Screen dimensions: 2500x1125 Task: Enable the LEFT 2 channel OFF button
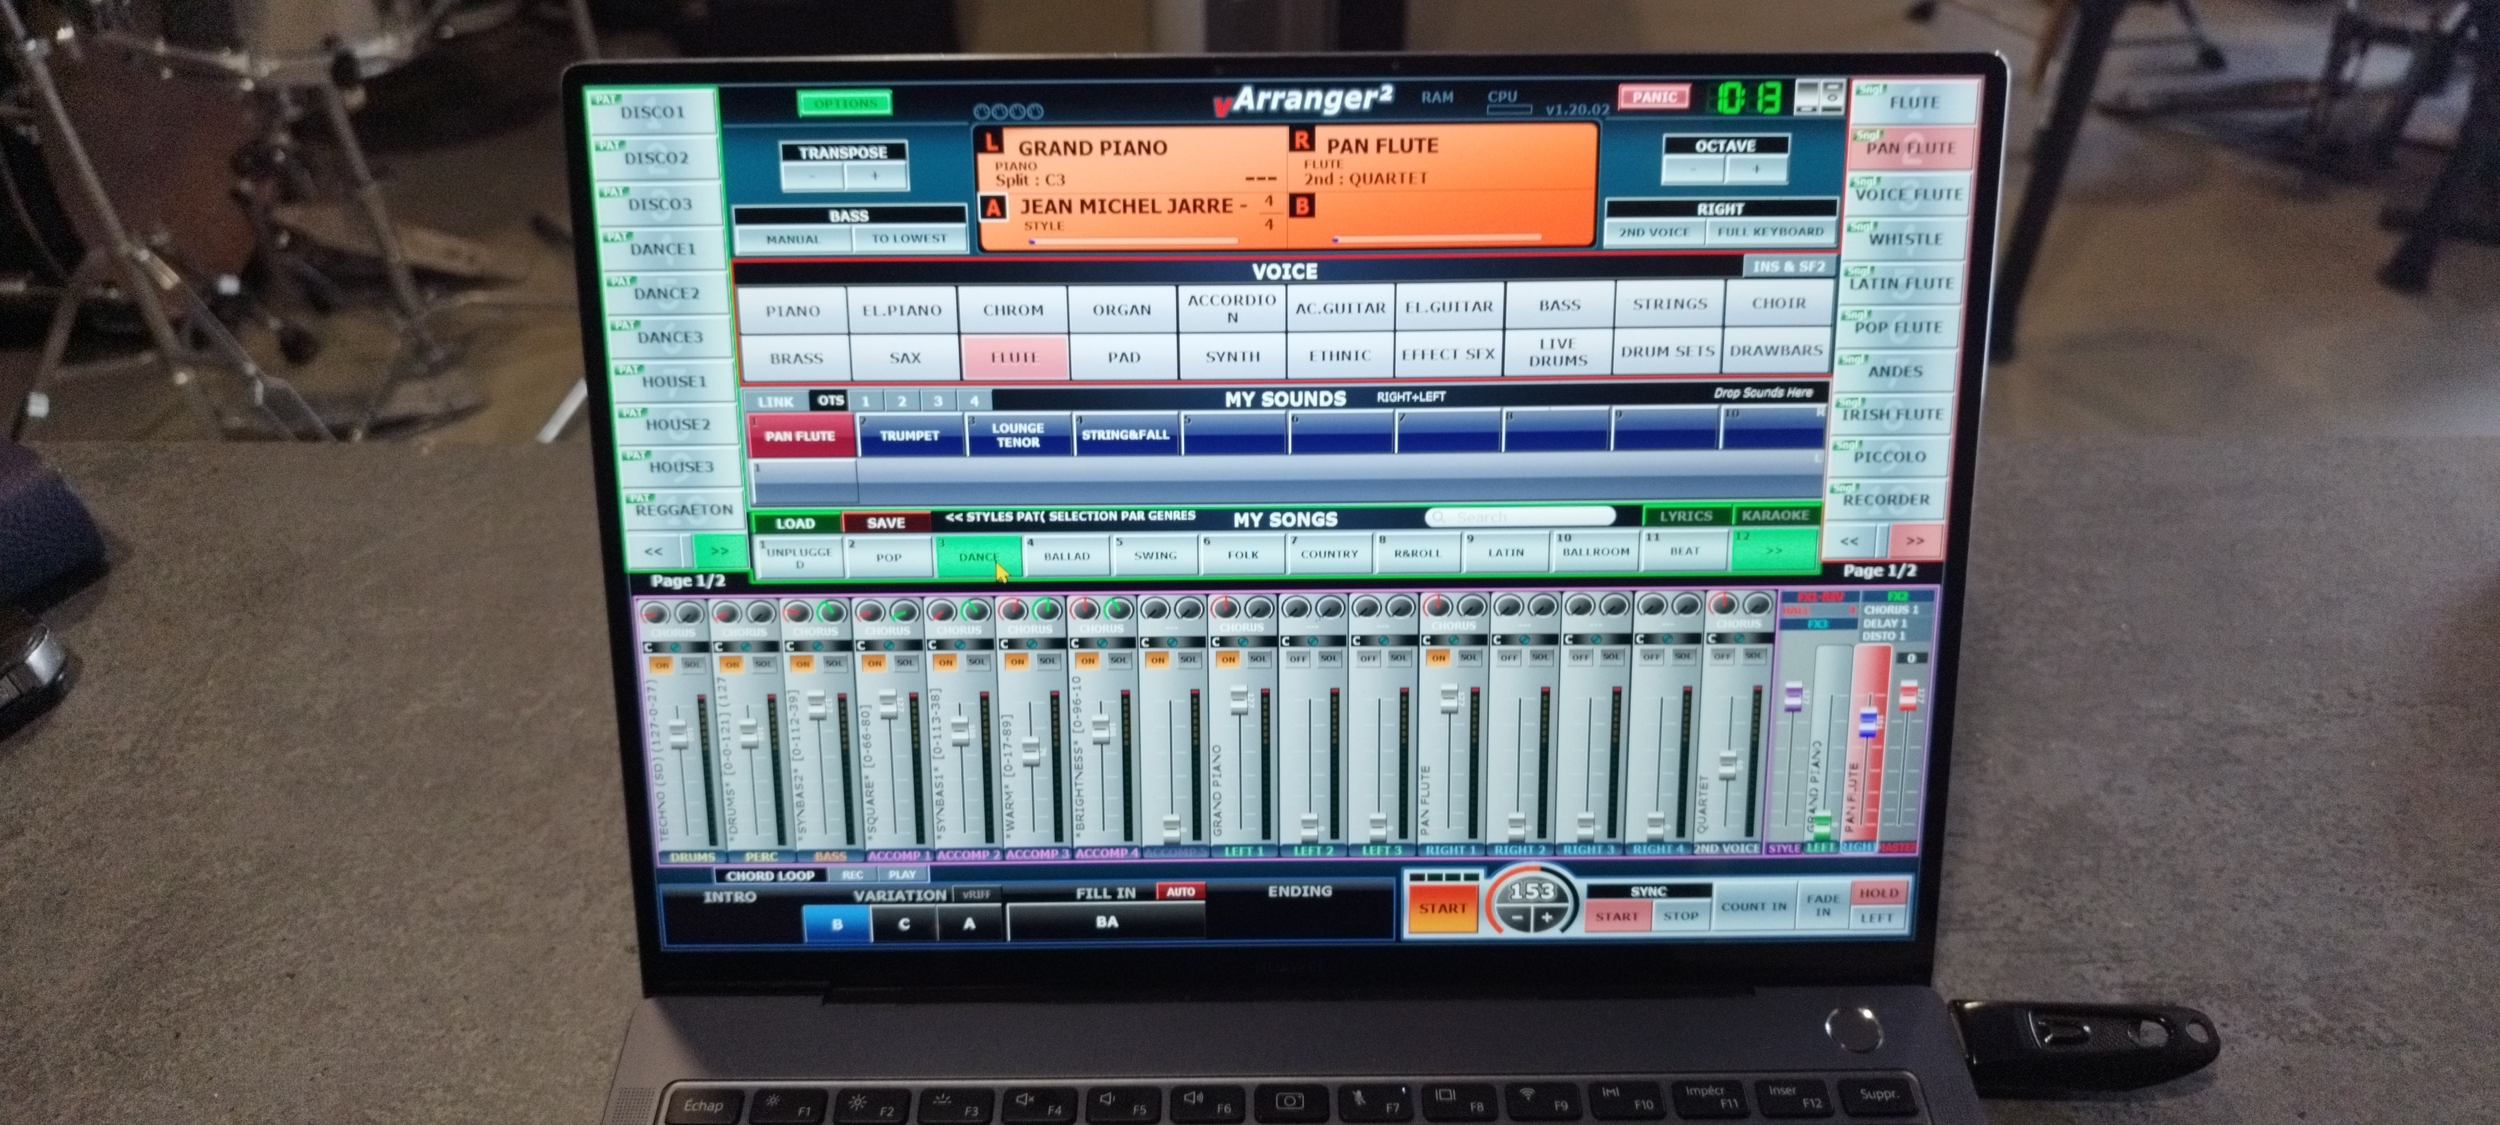pos(1298,659)
